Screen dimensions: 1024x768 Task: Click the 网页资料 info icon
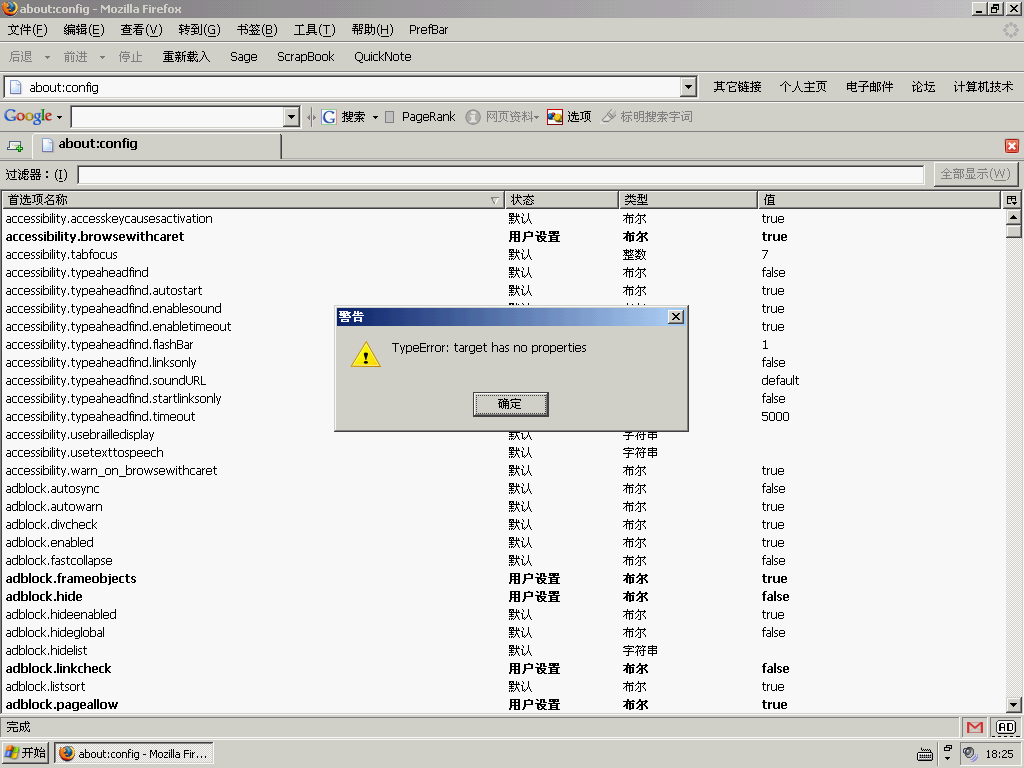point(473,117)
